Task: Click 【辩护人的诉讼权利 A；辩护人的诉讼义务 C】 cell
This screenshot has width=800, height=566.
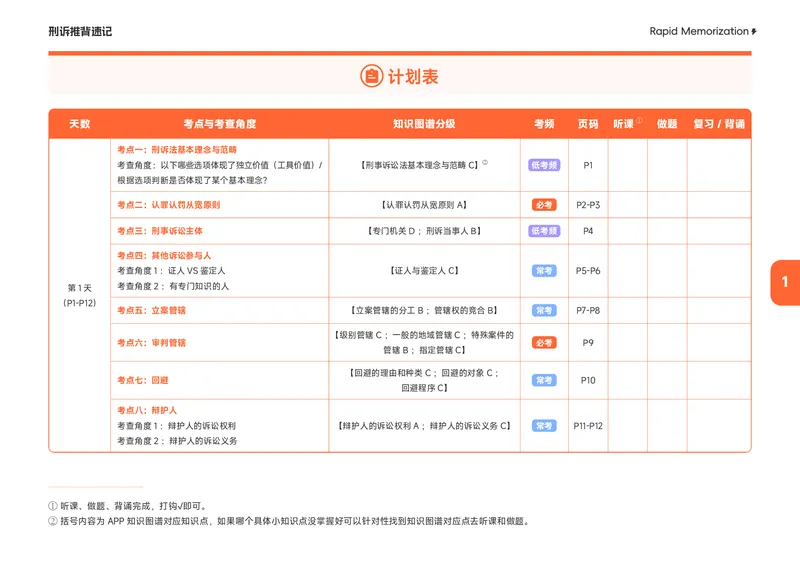Action: tap(424, 426)
